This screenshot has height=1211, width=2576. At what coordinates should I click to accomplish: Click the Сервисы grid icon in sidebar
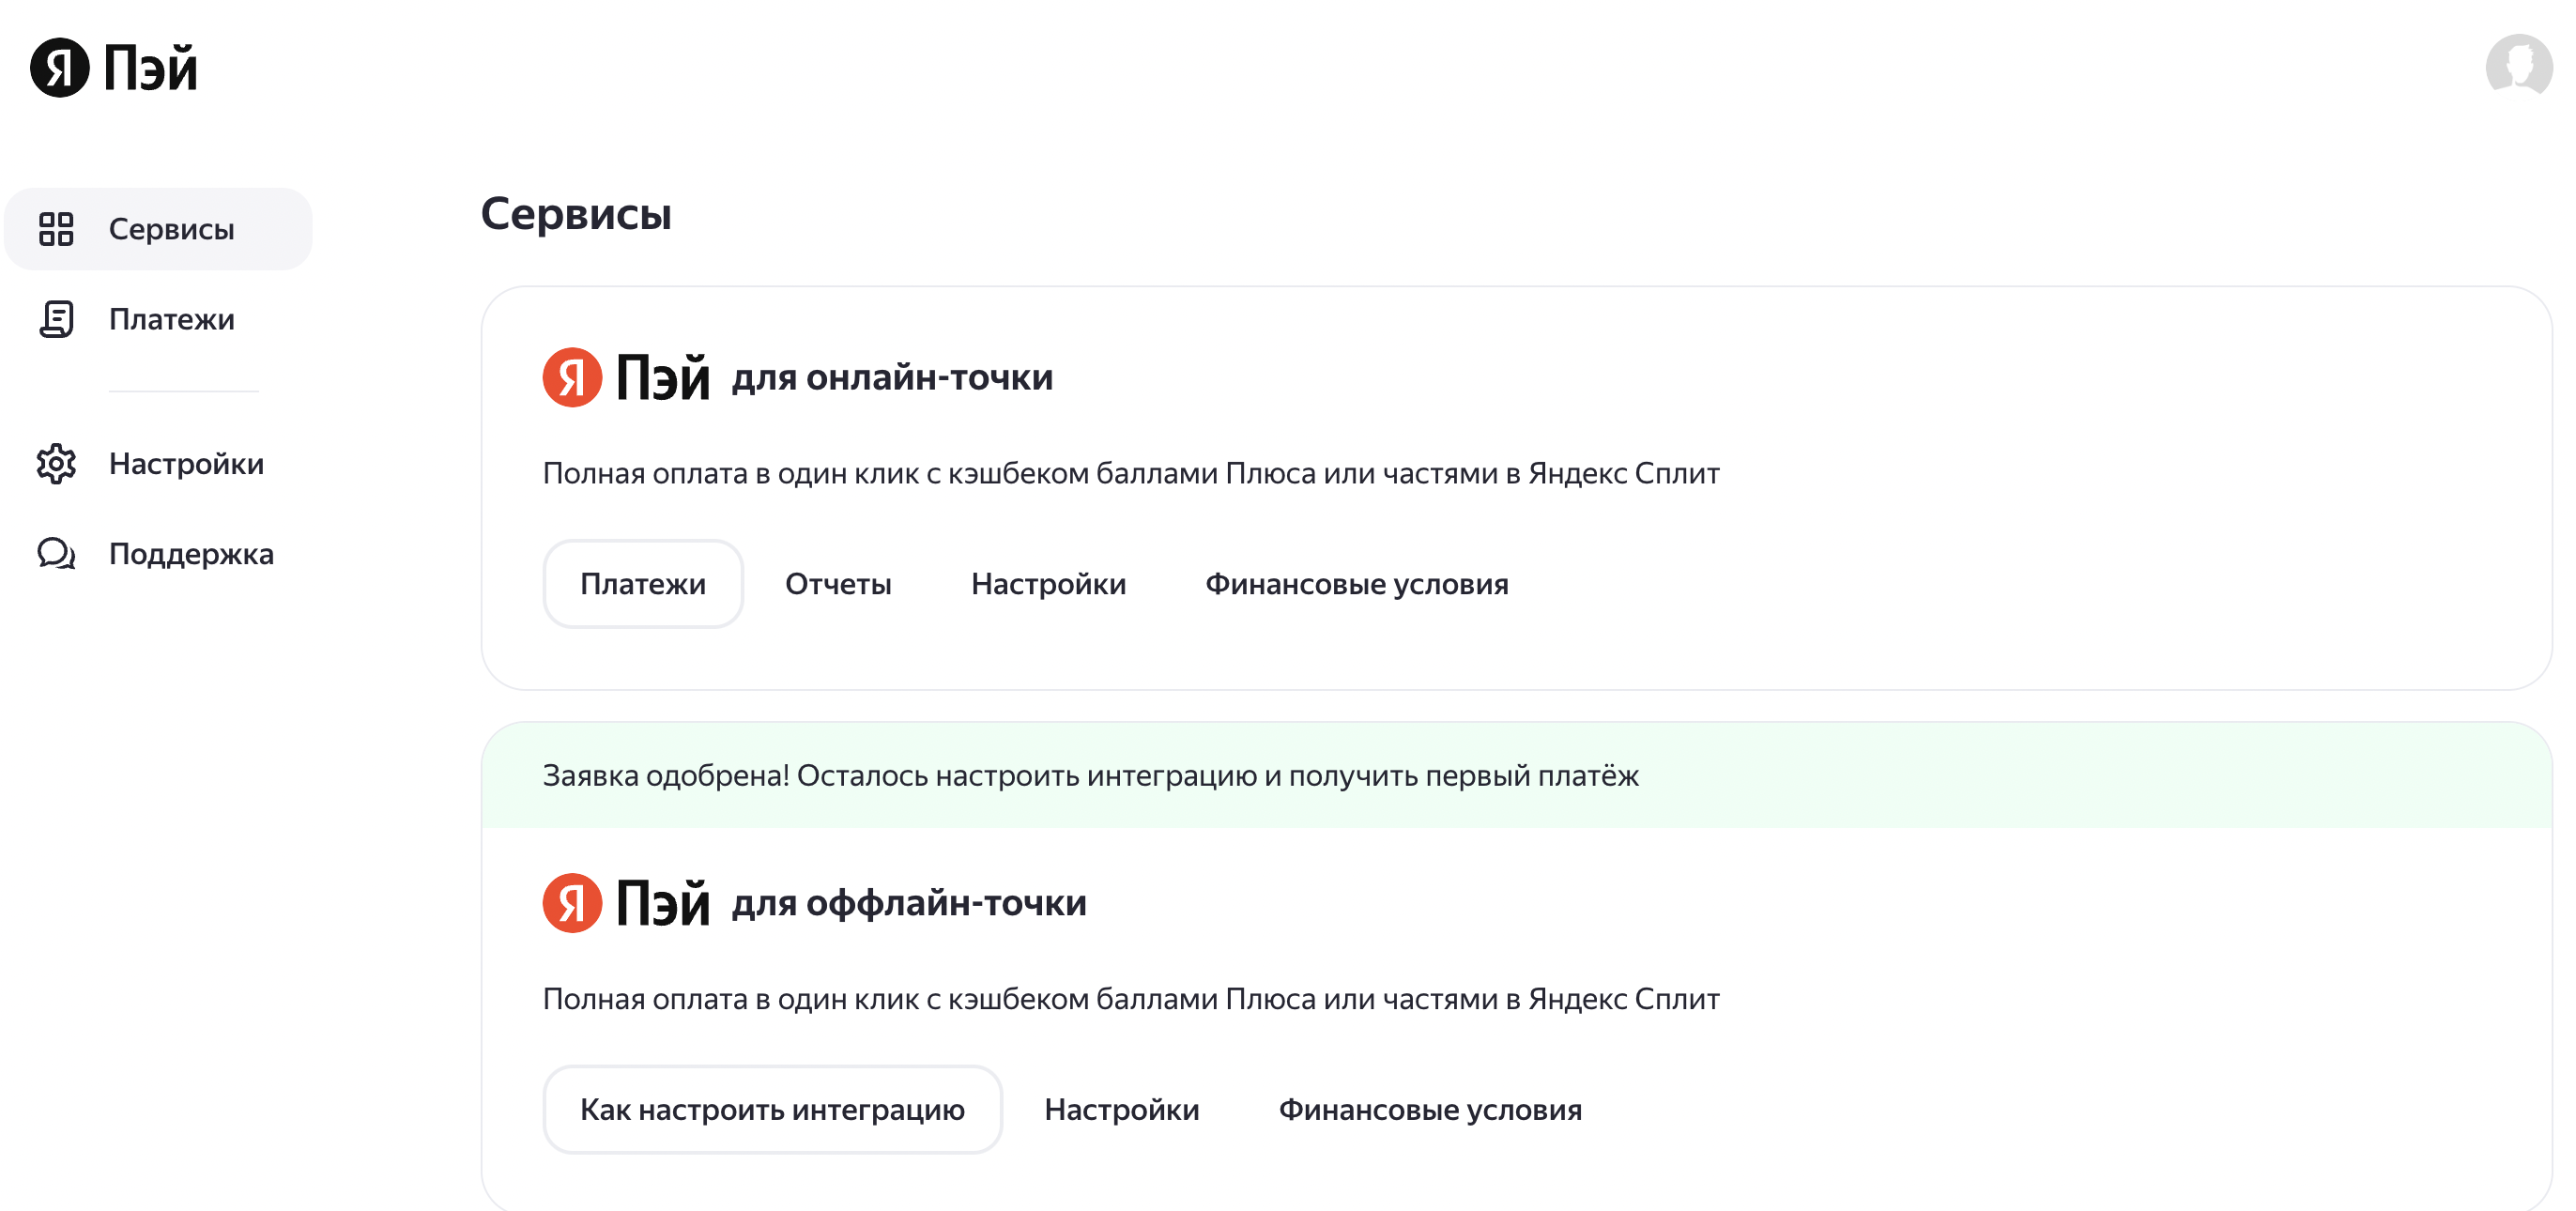point(56,229)
